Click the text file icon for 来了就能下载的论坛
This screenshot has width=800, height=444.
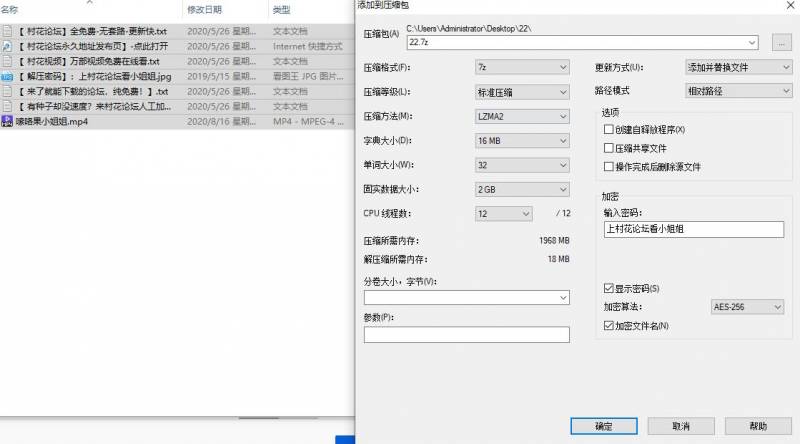point(7,91)
